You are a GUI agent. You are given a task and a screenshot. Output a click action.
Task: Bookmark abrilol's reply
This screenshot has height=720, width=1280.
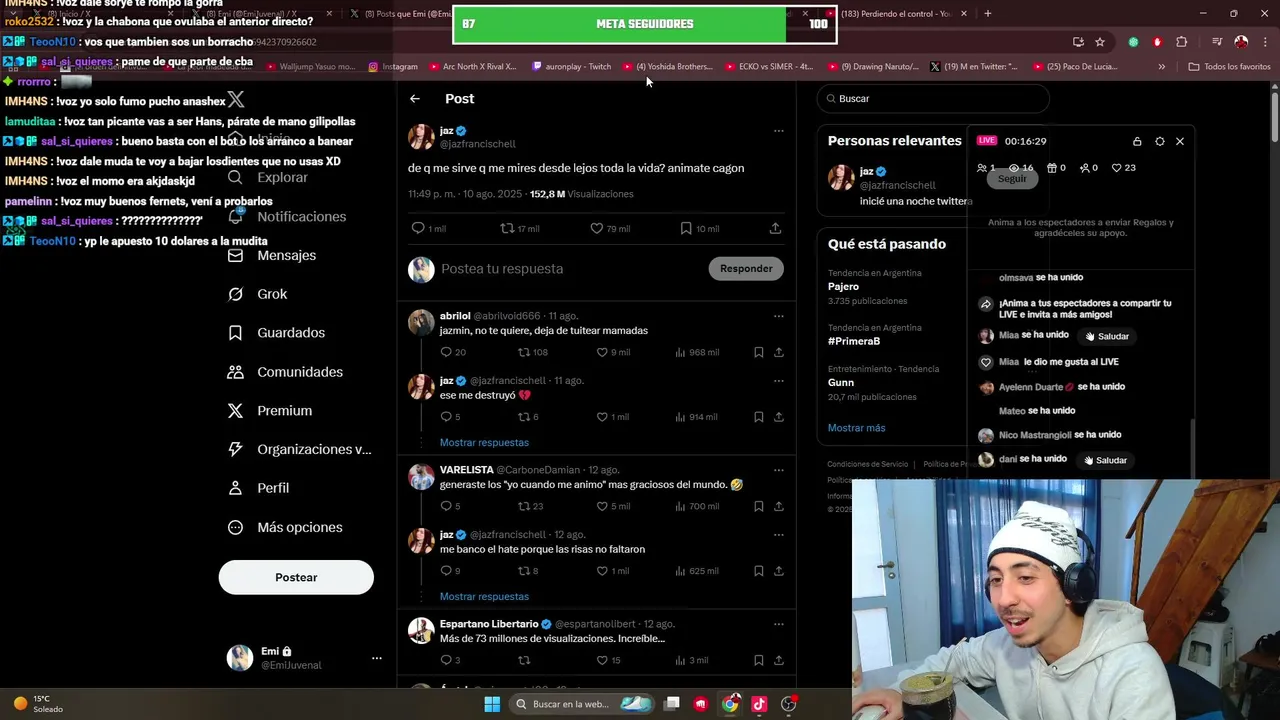point(758,352)
